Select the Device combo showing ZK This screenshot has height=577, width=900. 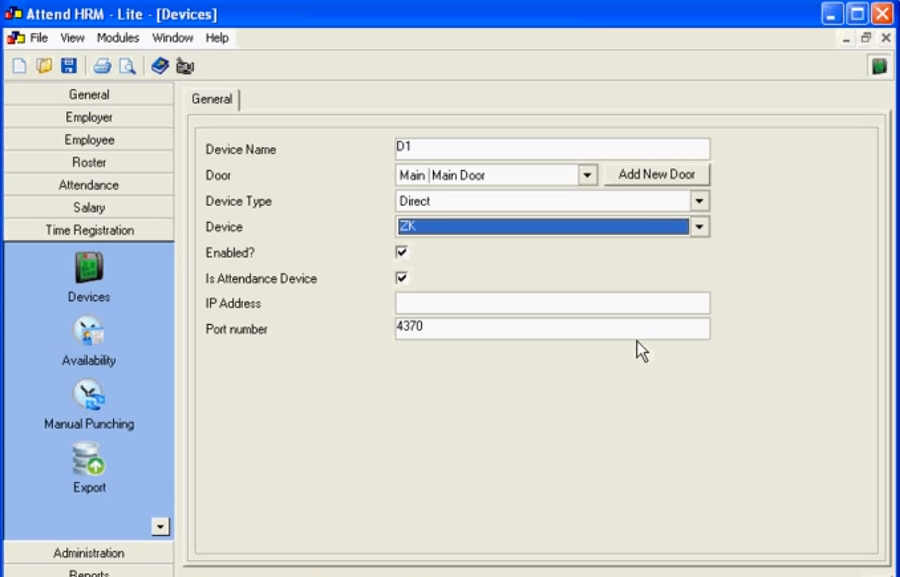pyautogui.click(x=552, y=227)
